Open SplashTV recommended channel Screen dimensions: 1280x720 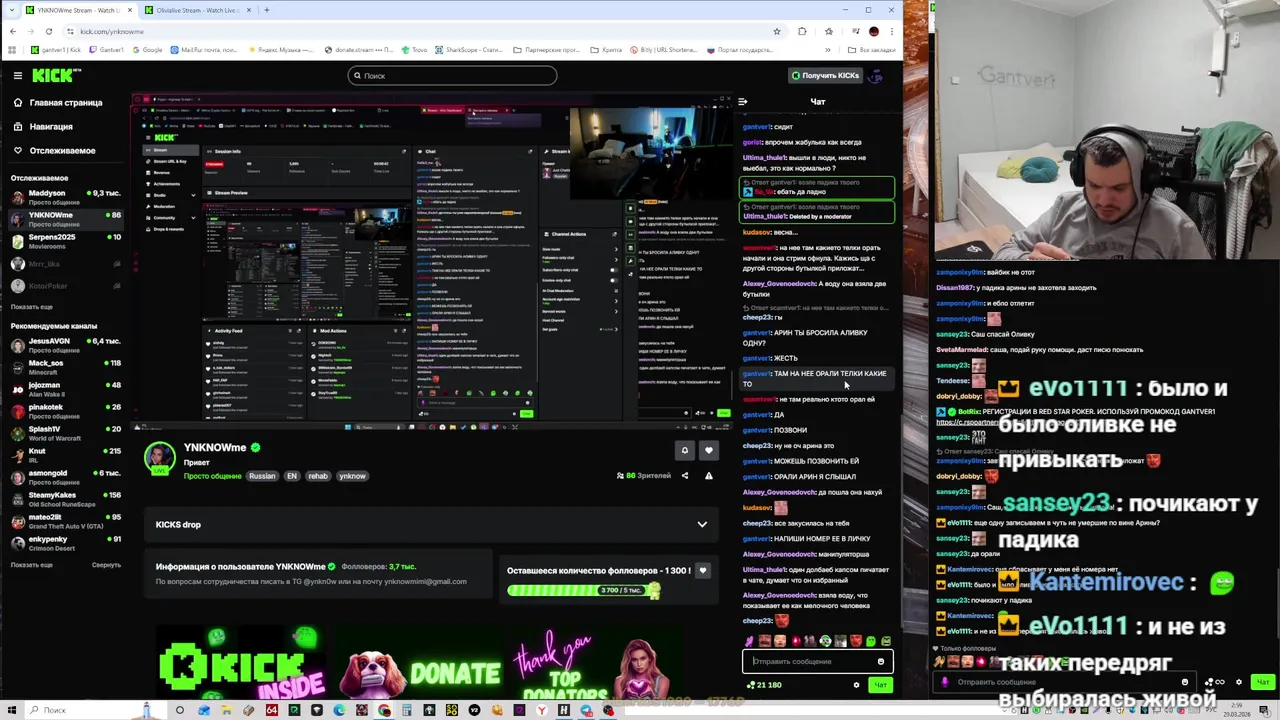(65, 432)
